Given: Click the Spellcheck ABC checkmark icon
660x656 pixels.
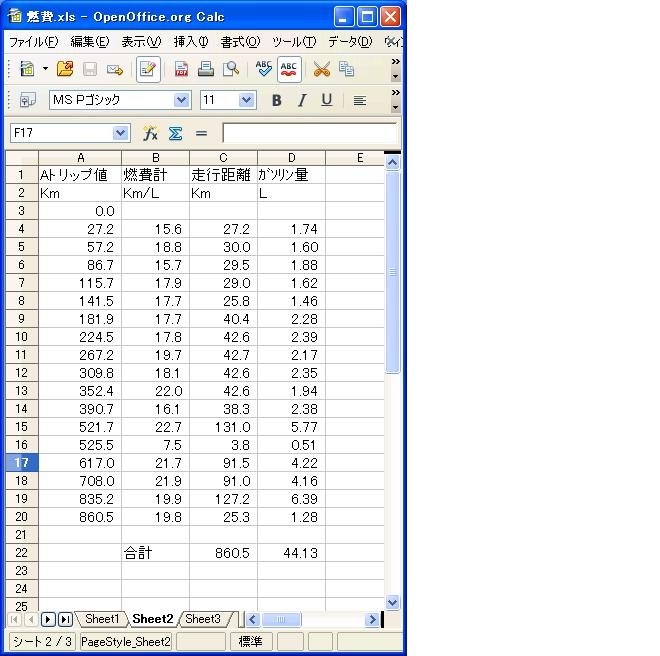Looking at the screenshot, I should tap(264, 69).
